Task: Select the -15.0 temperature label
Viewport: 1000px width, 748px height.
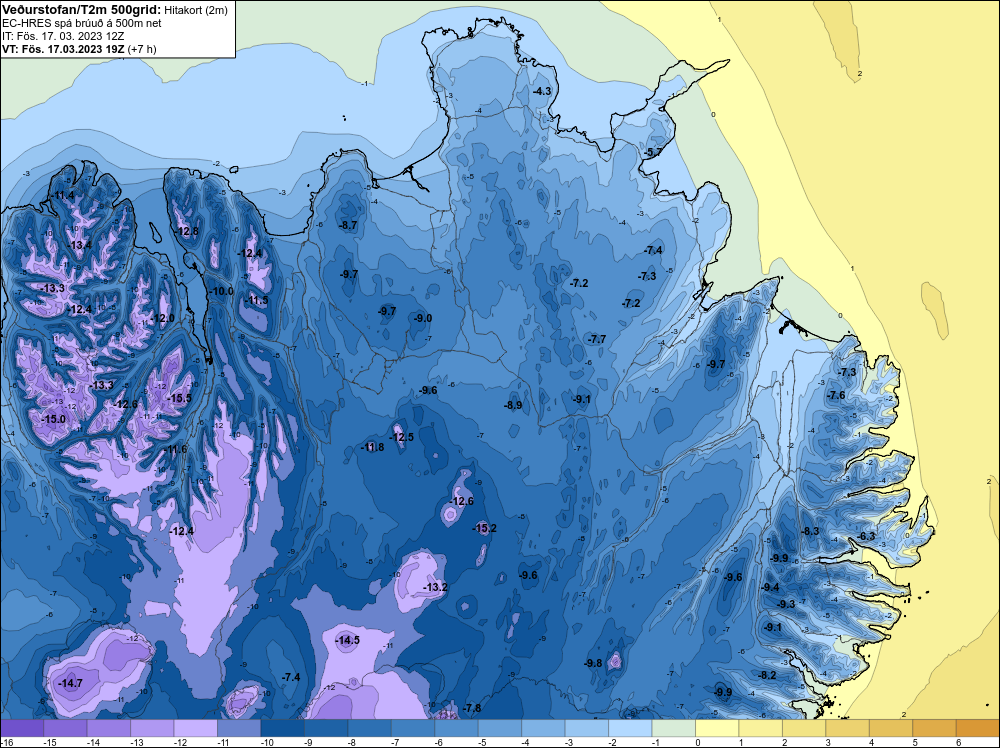Action: [x=54, y=420]
